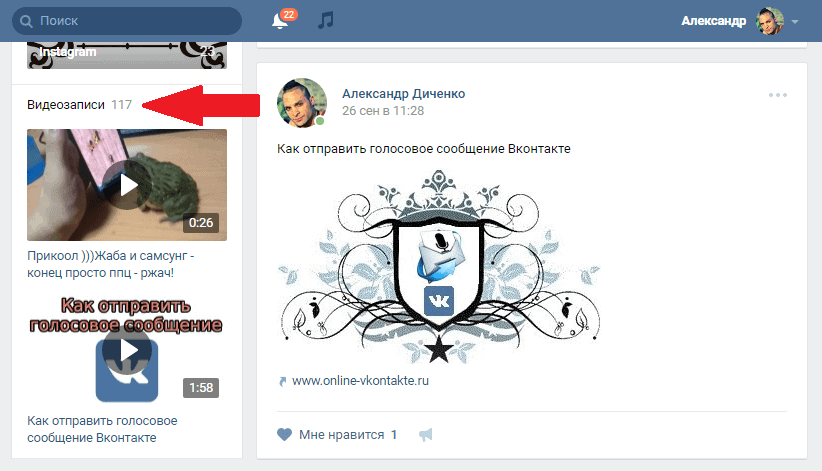This screenshot has height=471, width=822.
Task: Like the post with heart icon
Action: point(284,434)
